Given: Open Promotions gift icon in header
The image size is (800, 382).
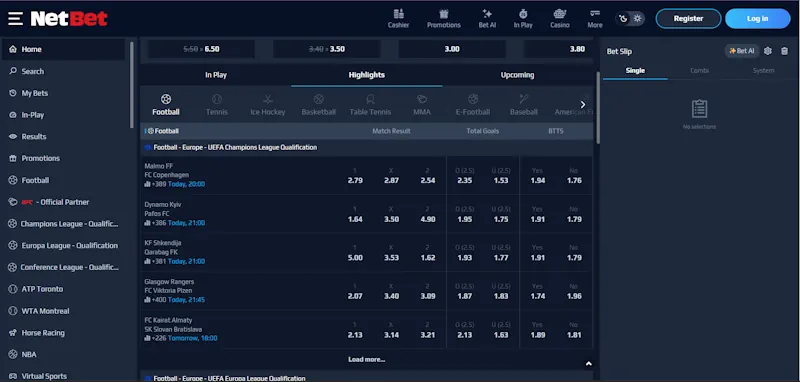Looking at the screenshot, I should (443, 18).
